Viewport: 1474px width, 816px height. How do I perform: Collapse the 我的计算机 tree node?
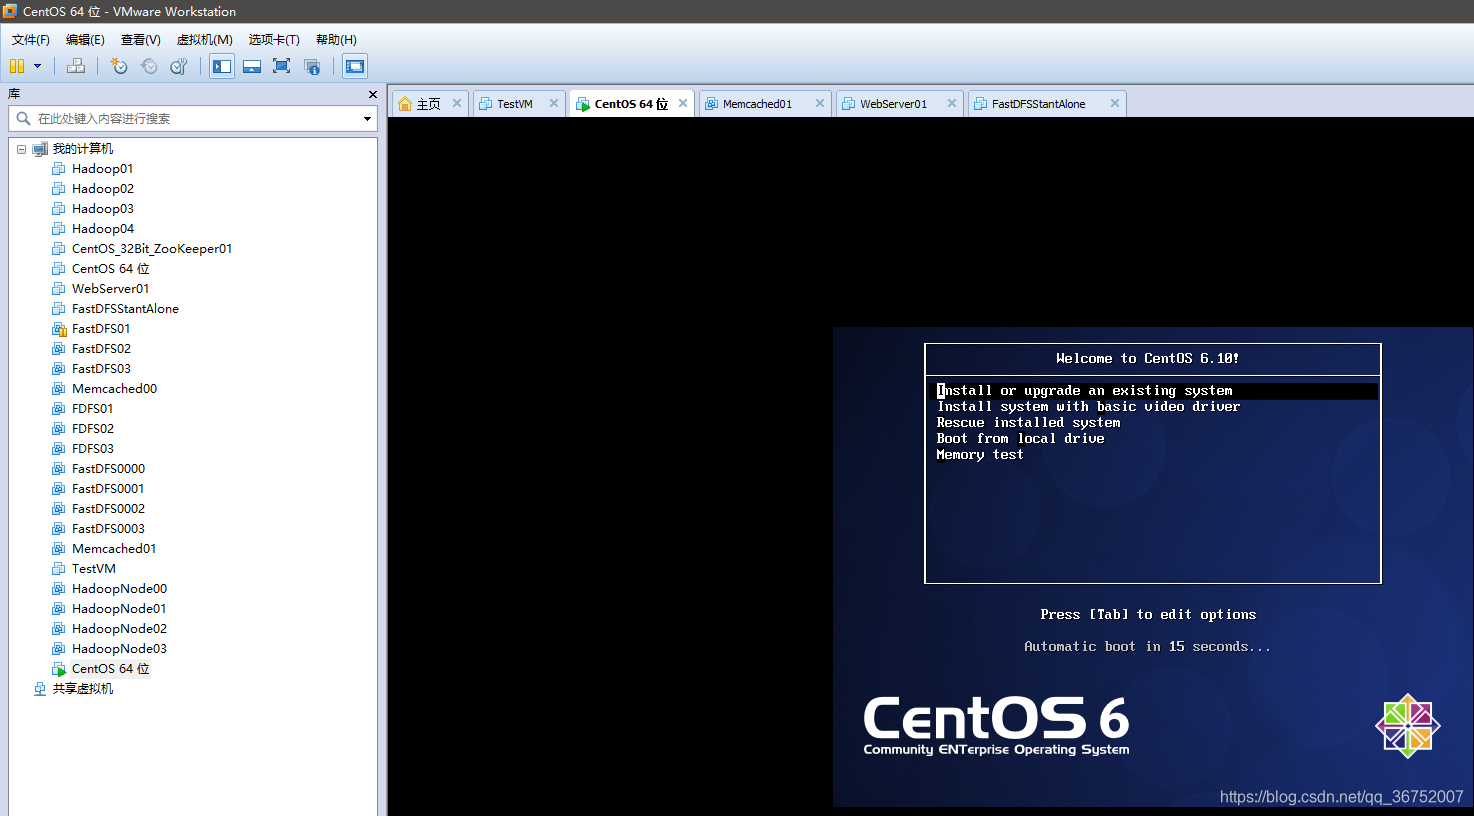(x=21, y=149)
